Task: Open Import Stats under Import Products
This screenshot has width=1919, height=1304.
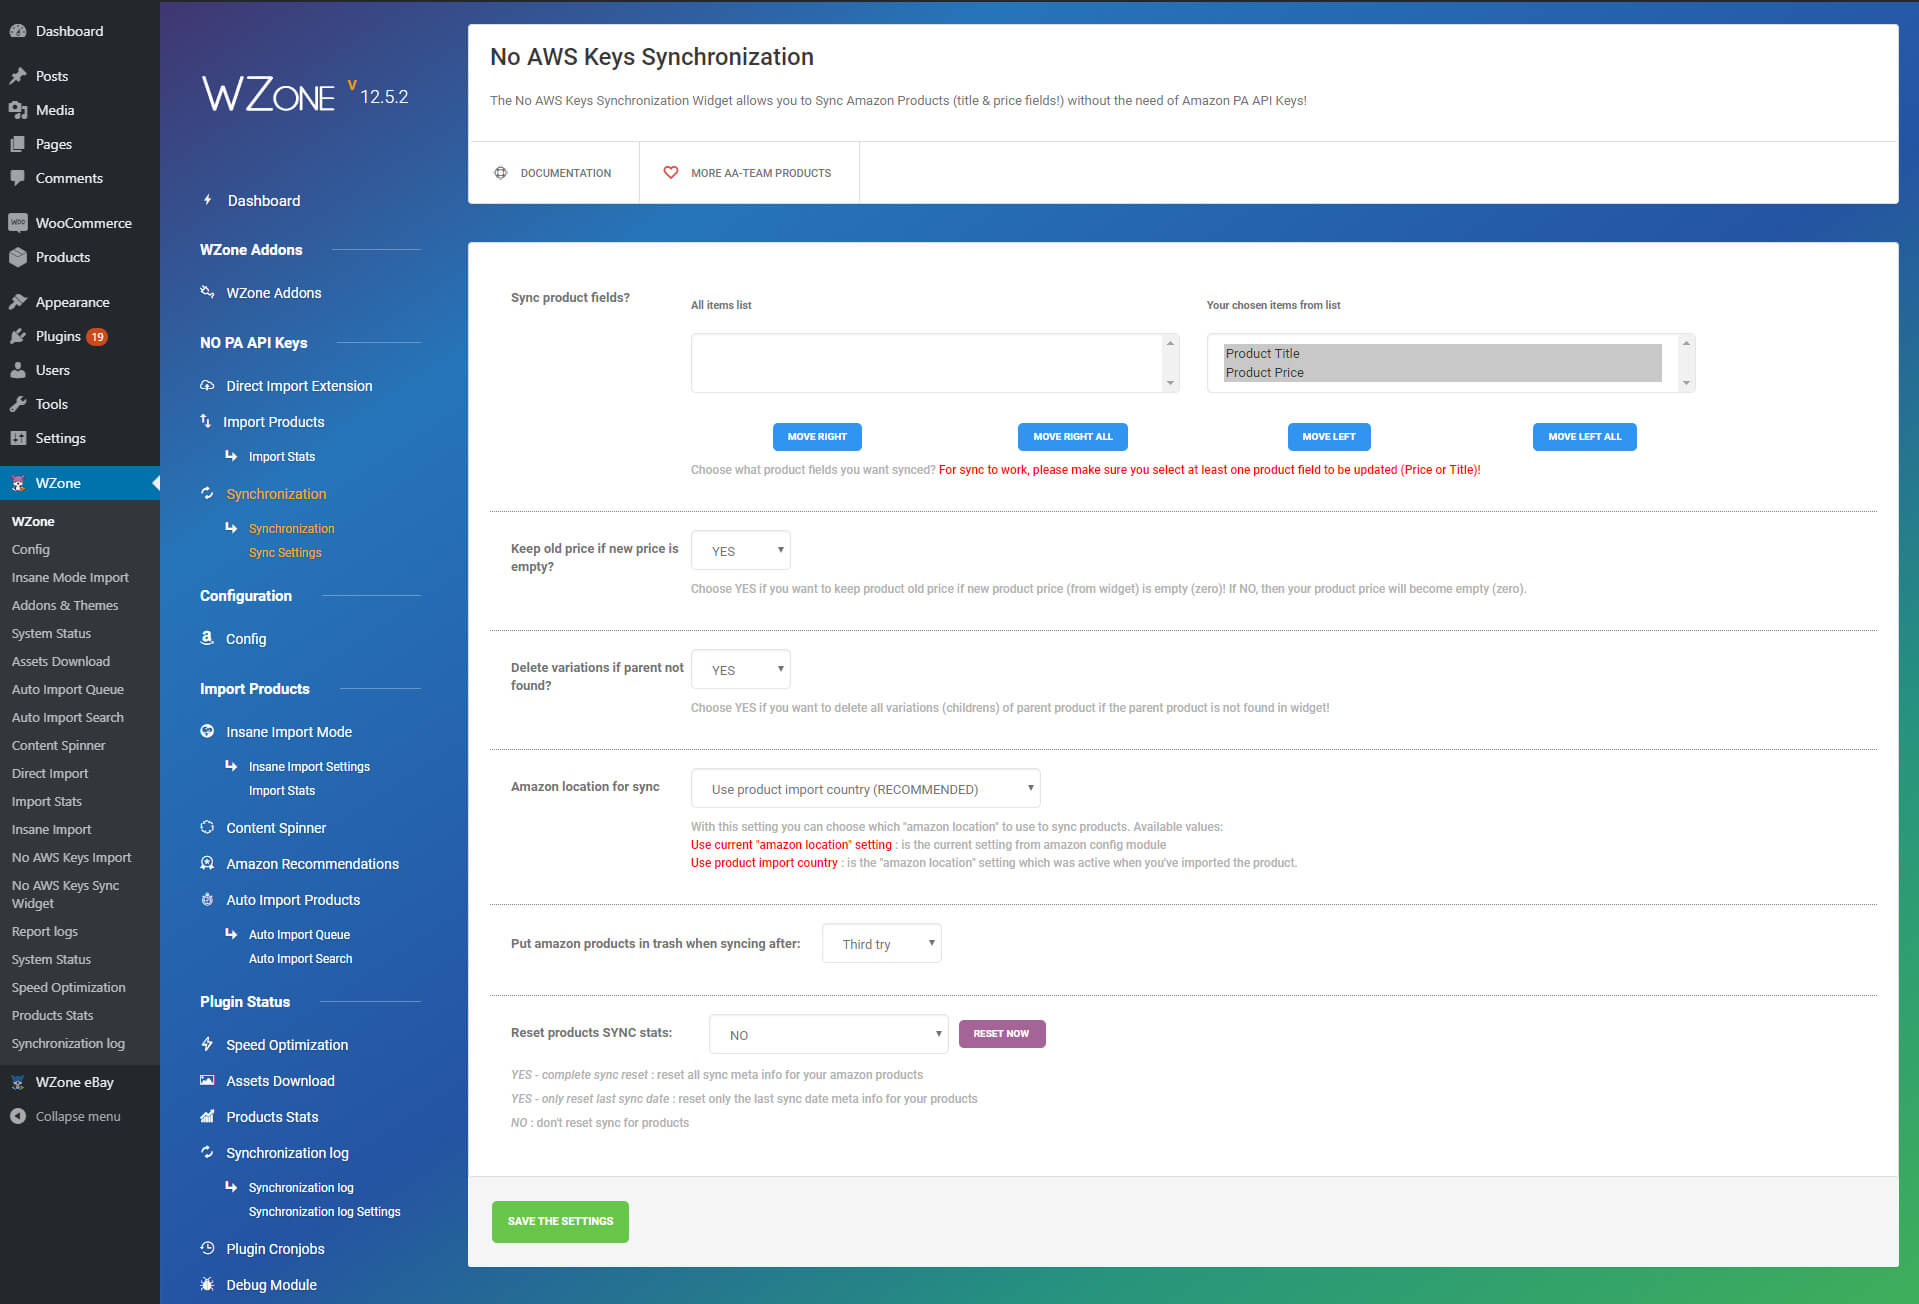Action: pyautogui.click(x=282, y=456)
